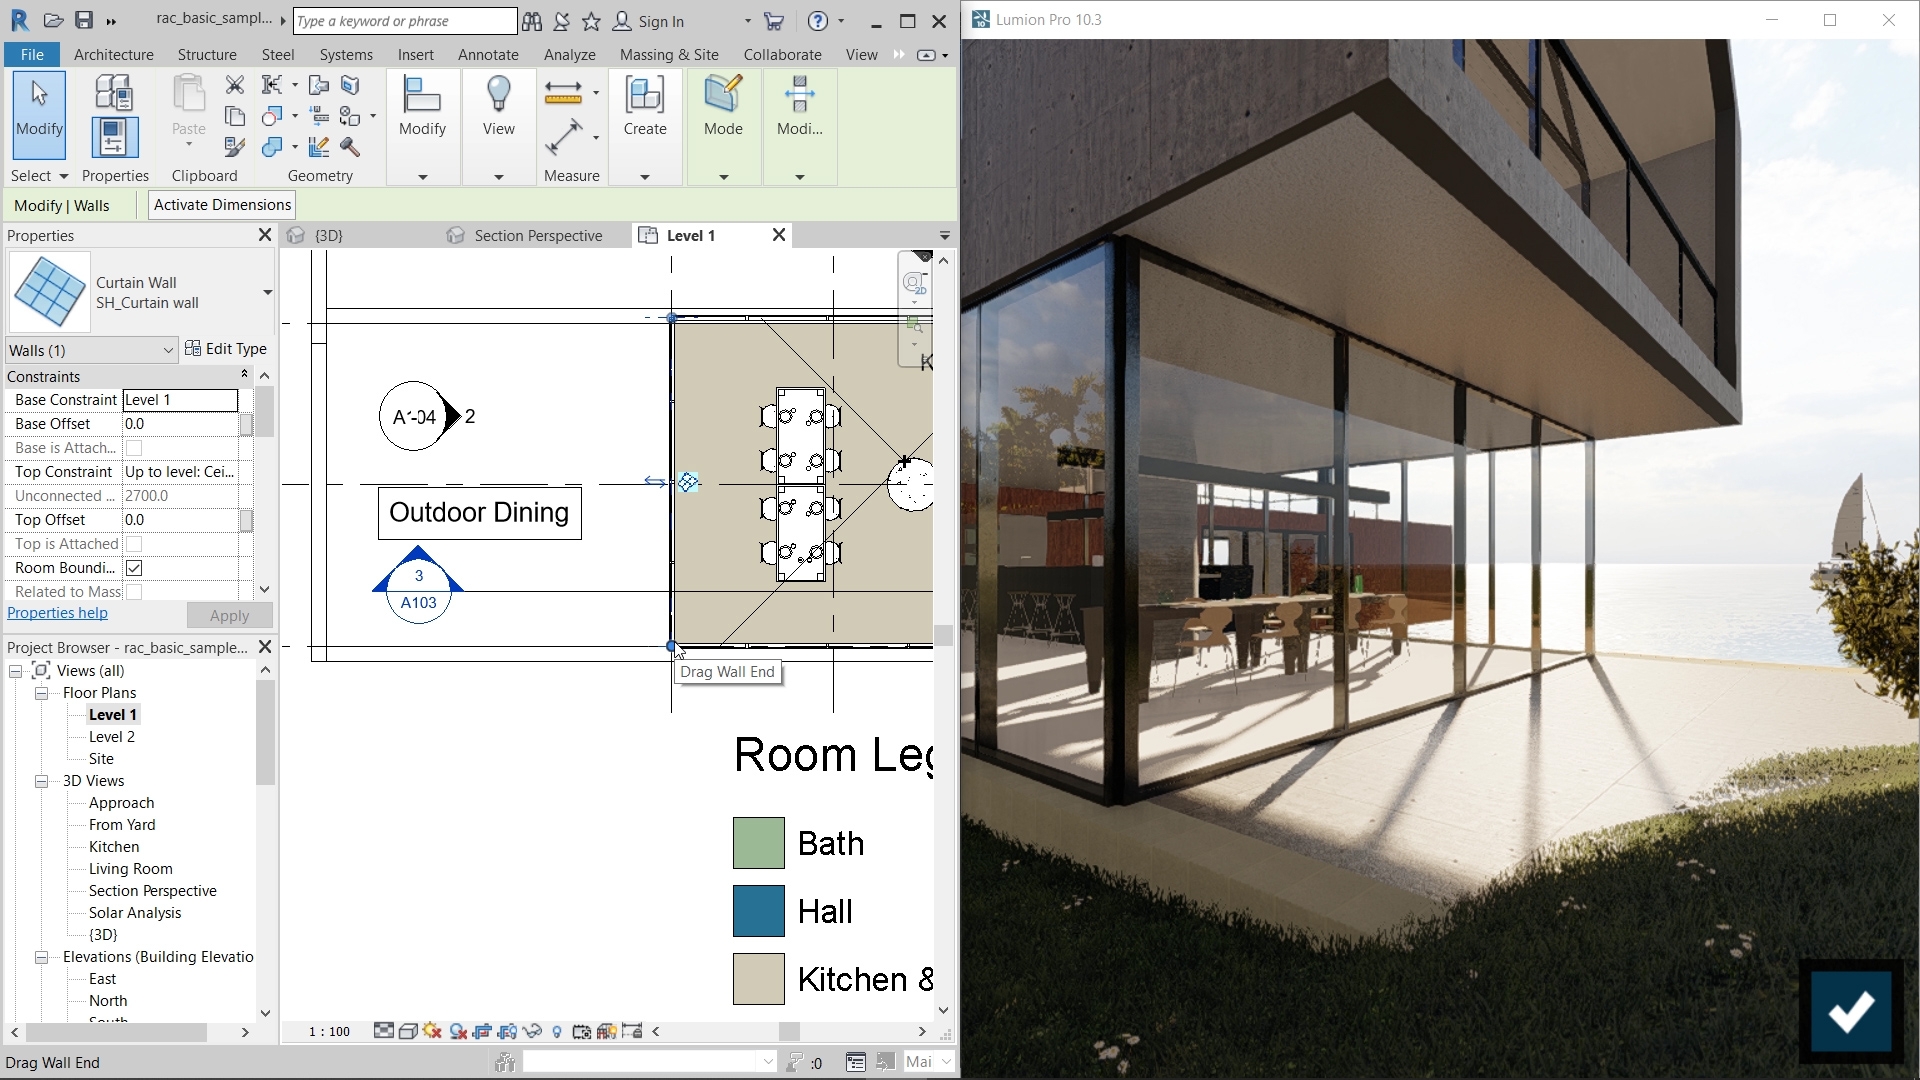The image size is (1920, 1080).
Task: Switch to the Architecture ribbon tab
Action: (112, 54)
